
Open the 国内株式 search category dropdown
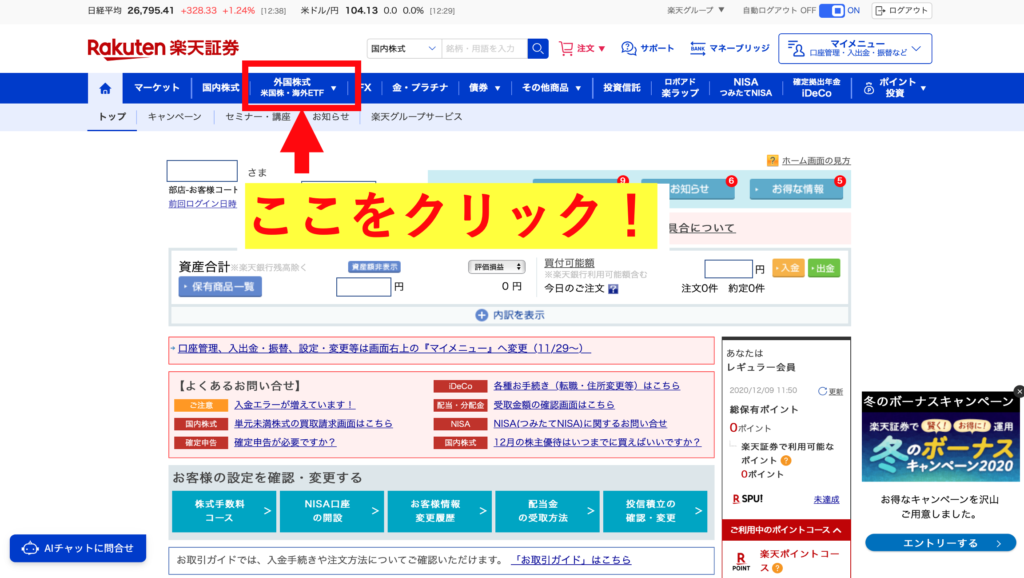pyautogui.click(x=403, y=48)
